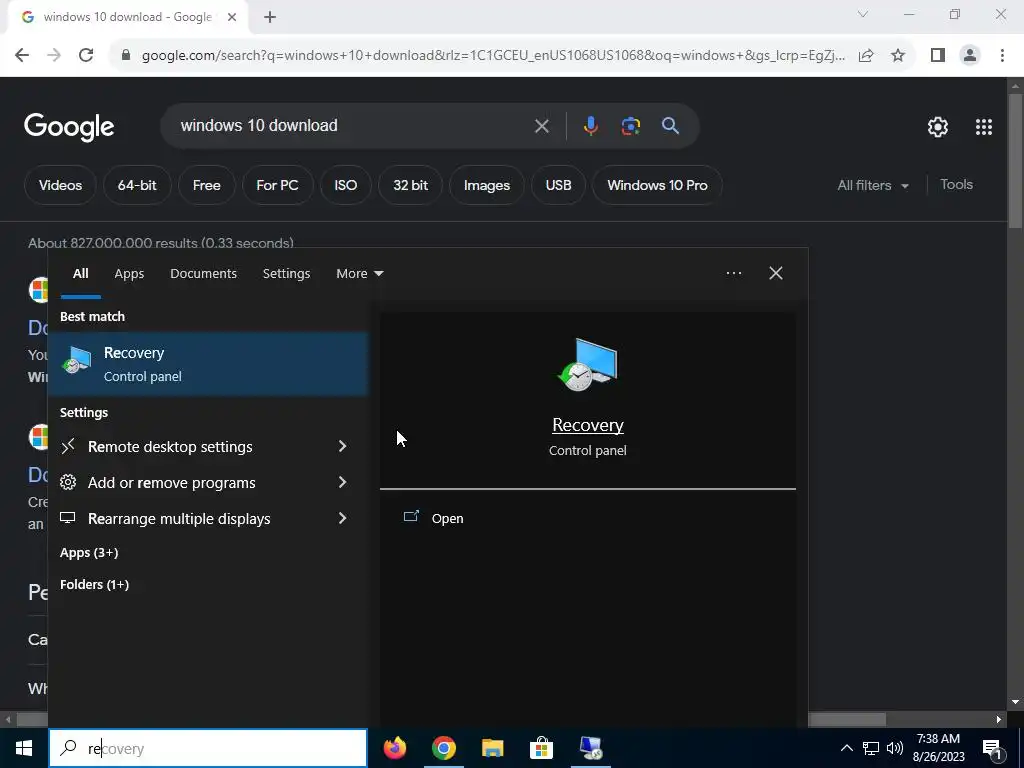This screenshot has height=768, width=1024.
Task: Filter results by 64-bit chip
Action: point(137,185)
